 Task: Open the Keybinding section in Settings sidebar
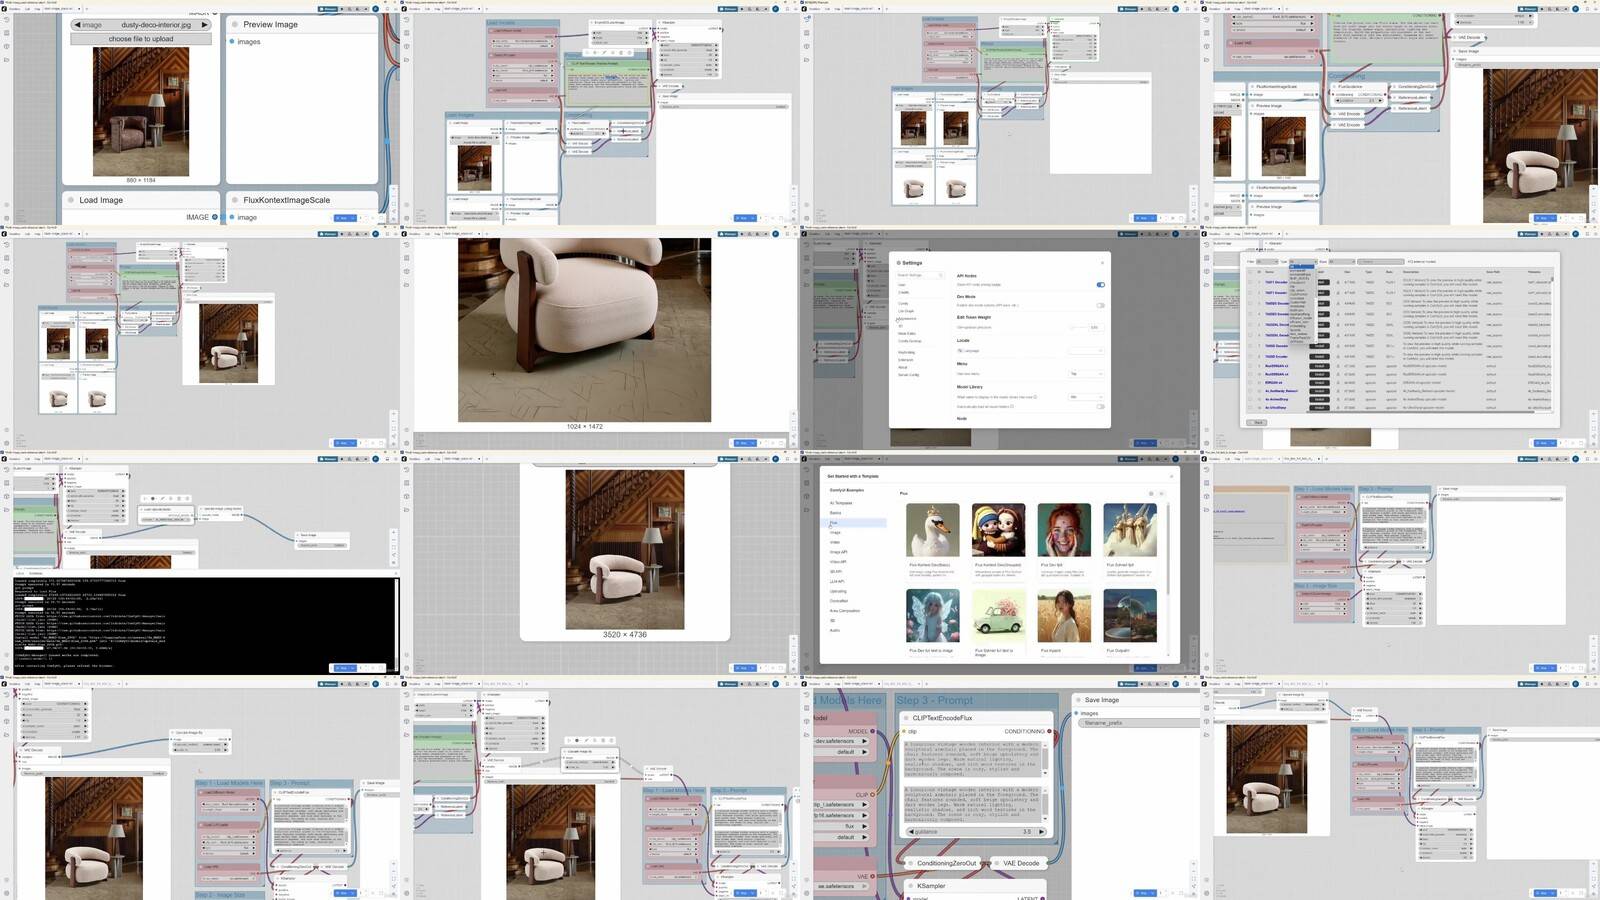(906, 352)
